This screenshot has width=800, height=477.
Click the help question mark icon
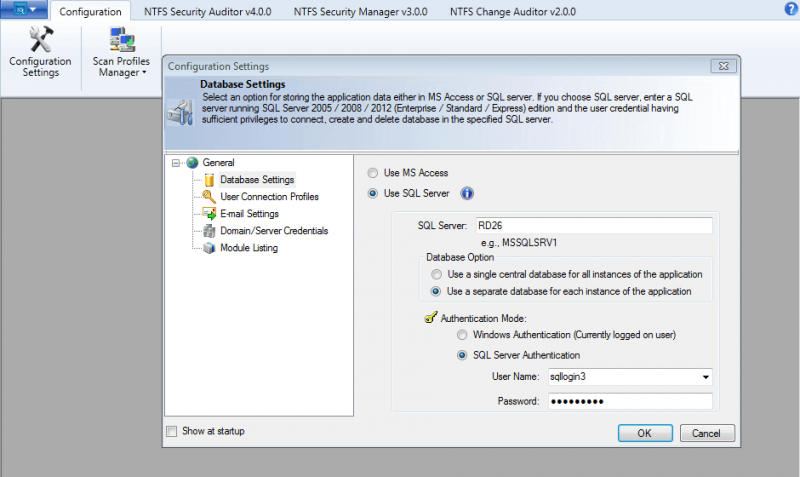[x=791, y=9]
